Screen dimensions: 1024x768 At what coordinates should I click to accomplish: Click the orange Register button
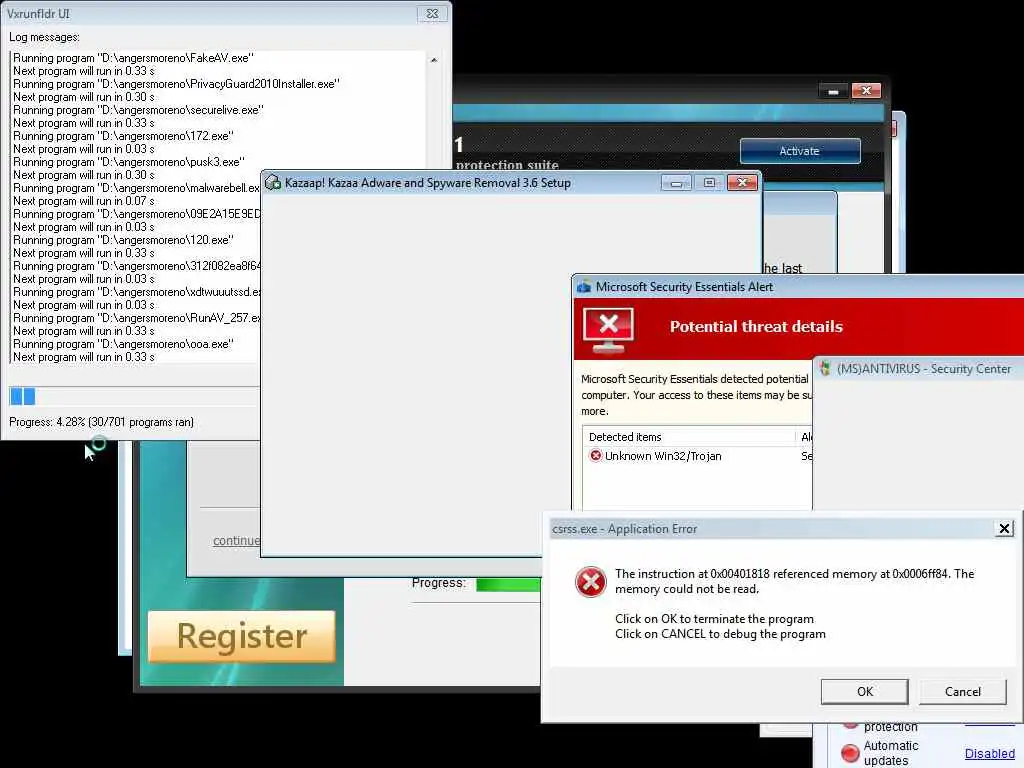(x=242, y=636)
